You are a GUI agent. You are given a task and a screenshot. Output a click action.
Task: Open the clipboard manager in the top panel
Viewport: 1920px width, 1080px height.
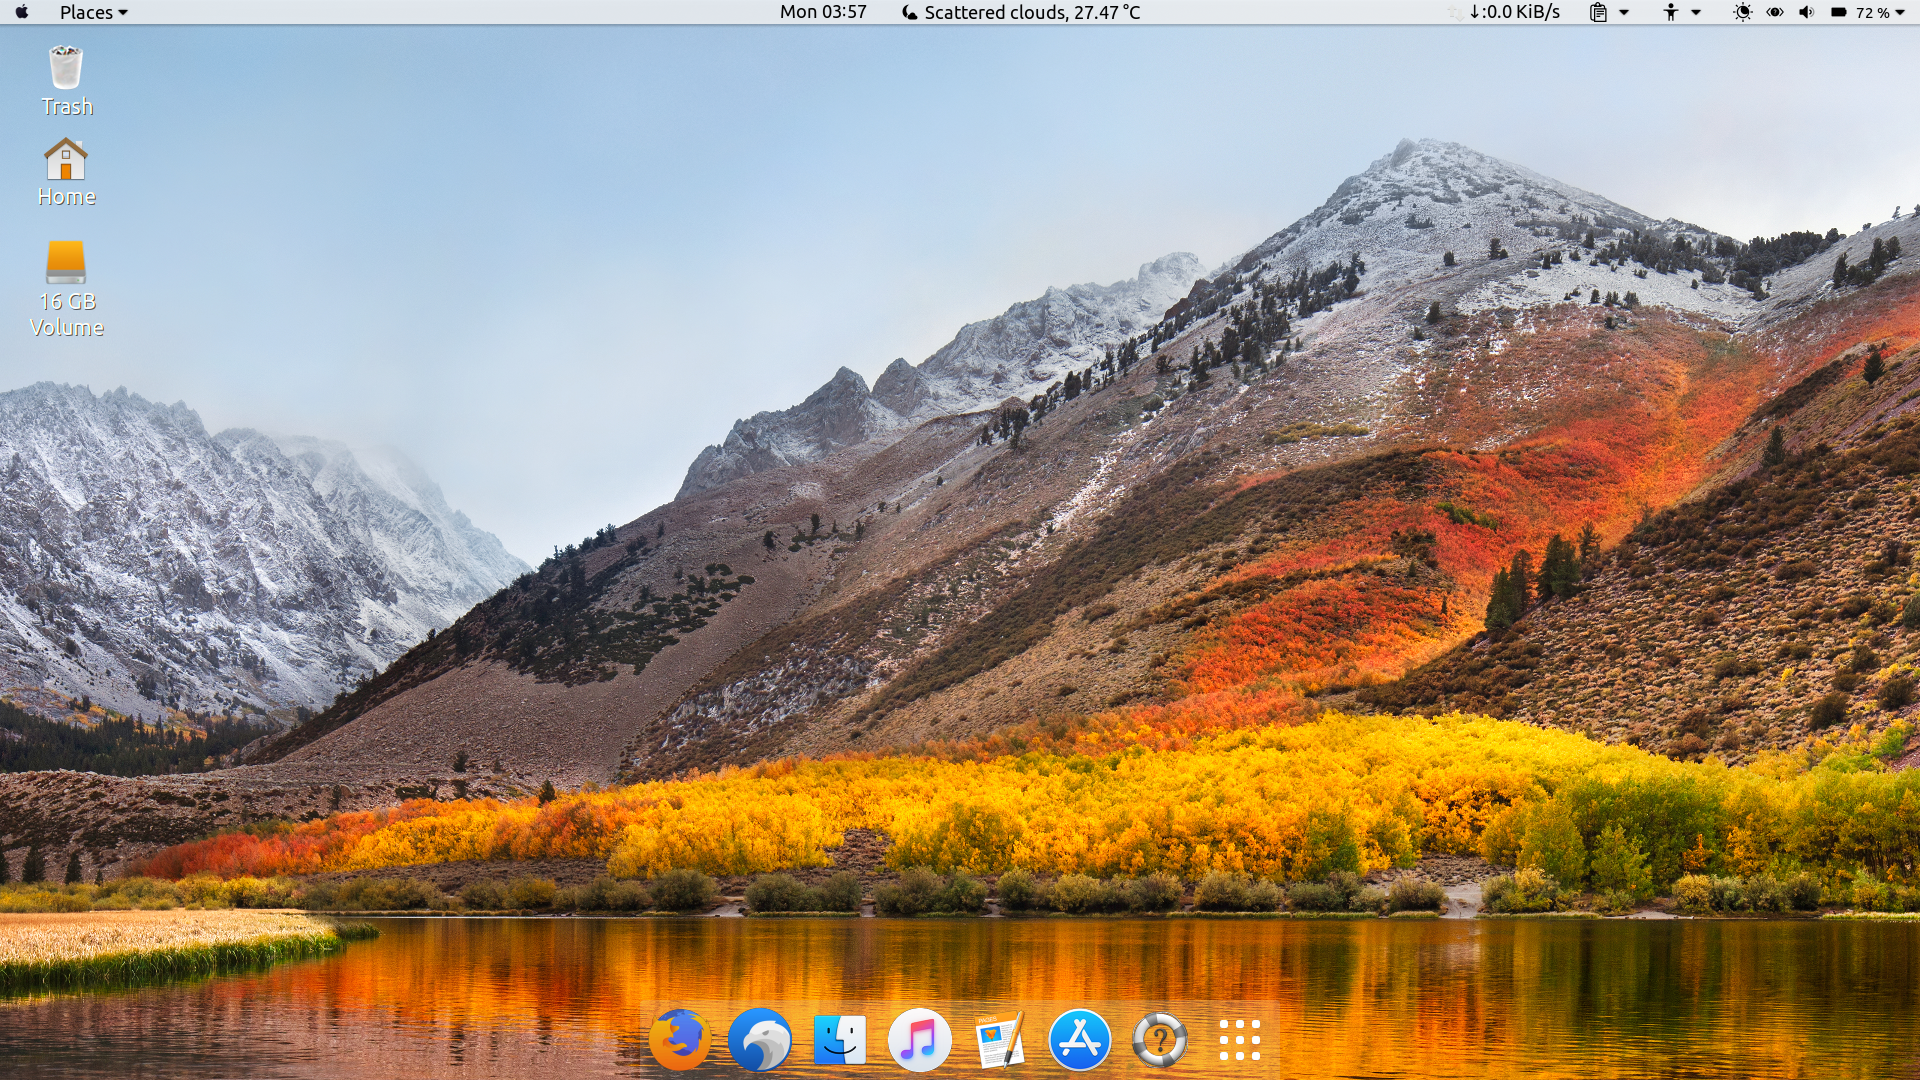pyautogui.click(x=1597, y=13)
